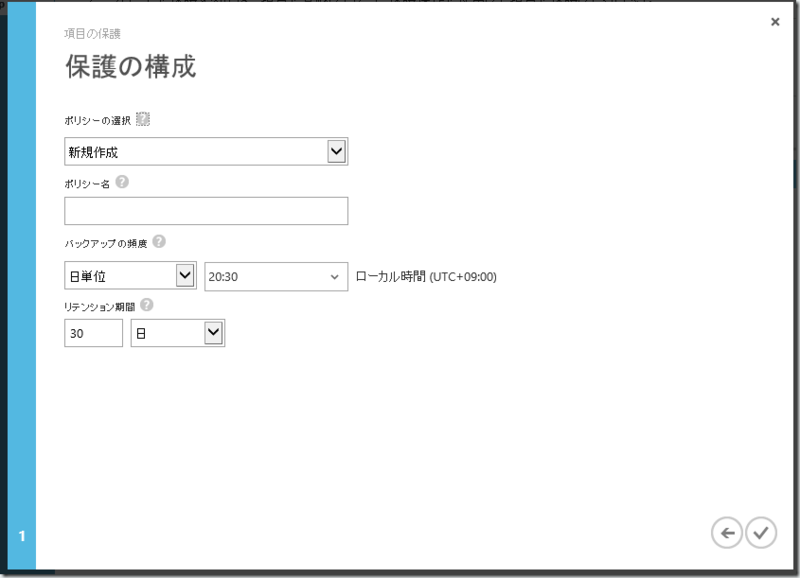Click the help icon next to ポリシーの選択
The width and height of the screenshot is (800, 578).
(x=143, y=119)
